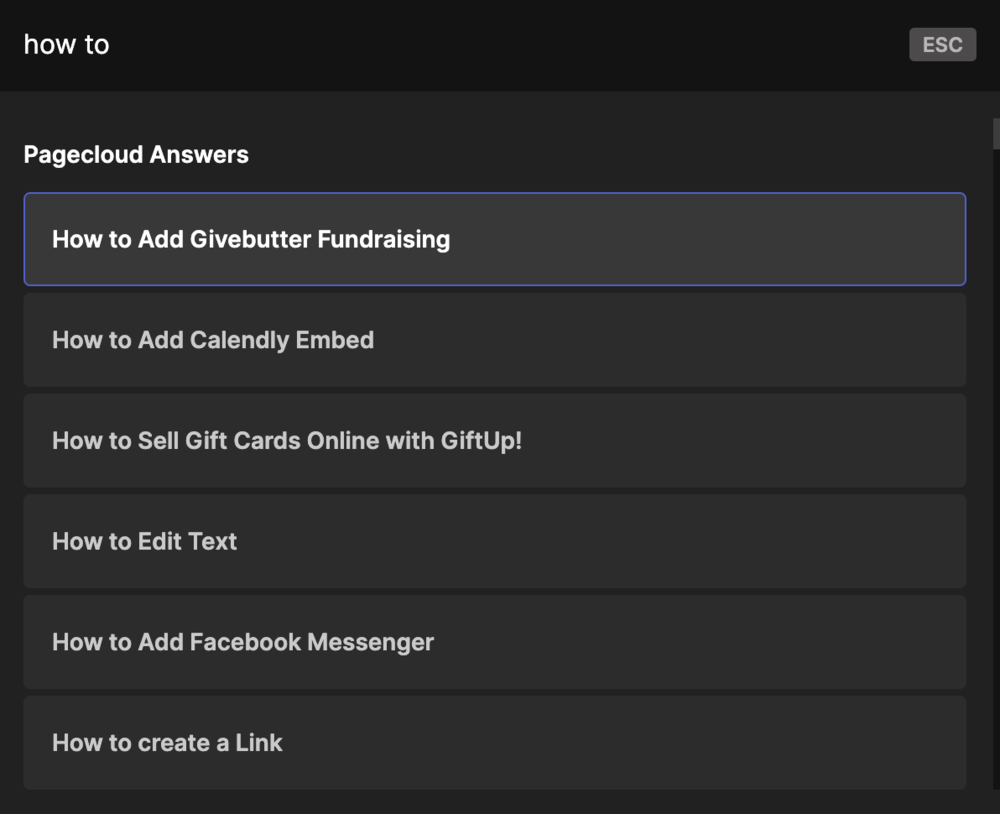1000x814 pixels.
Task: Click the results list scrollbar thumb
Action: pos(996,134)
